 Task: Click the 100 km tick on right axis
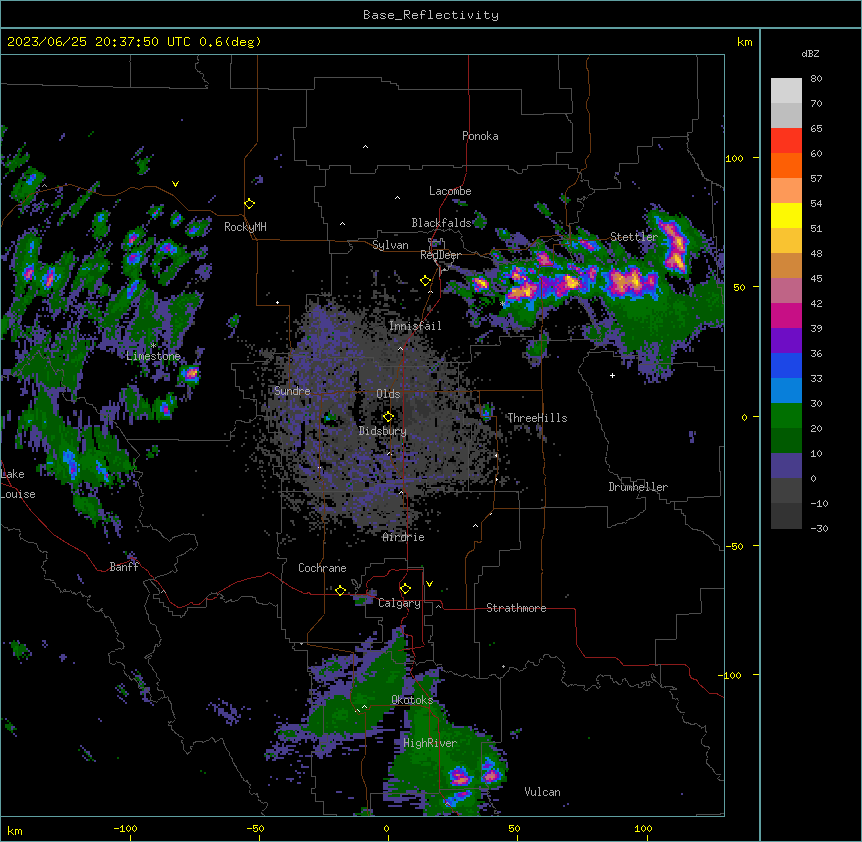pyautogui.click(x=734, y=158)
